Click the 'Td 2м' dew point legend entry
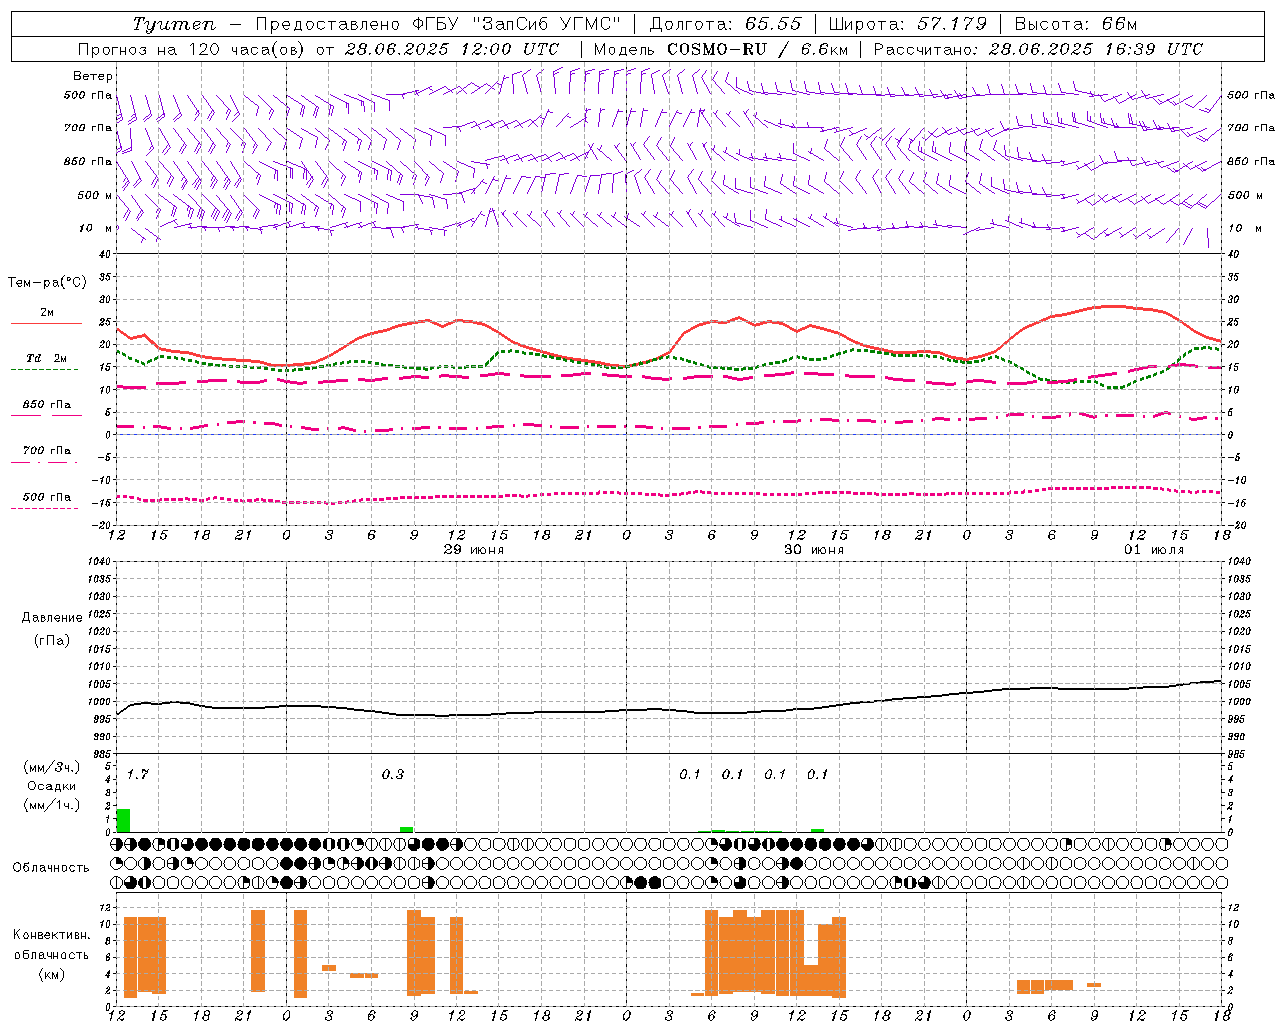The height and width of the screenshot is (1024, 1280). (47, 358)
